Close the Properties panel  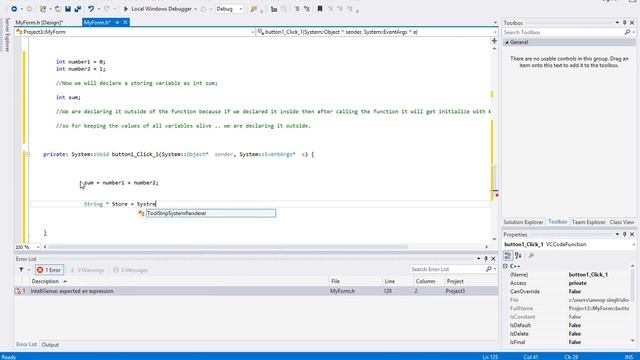click(x=632, y=234)
